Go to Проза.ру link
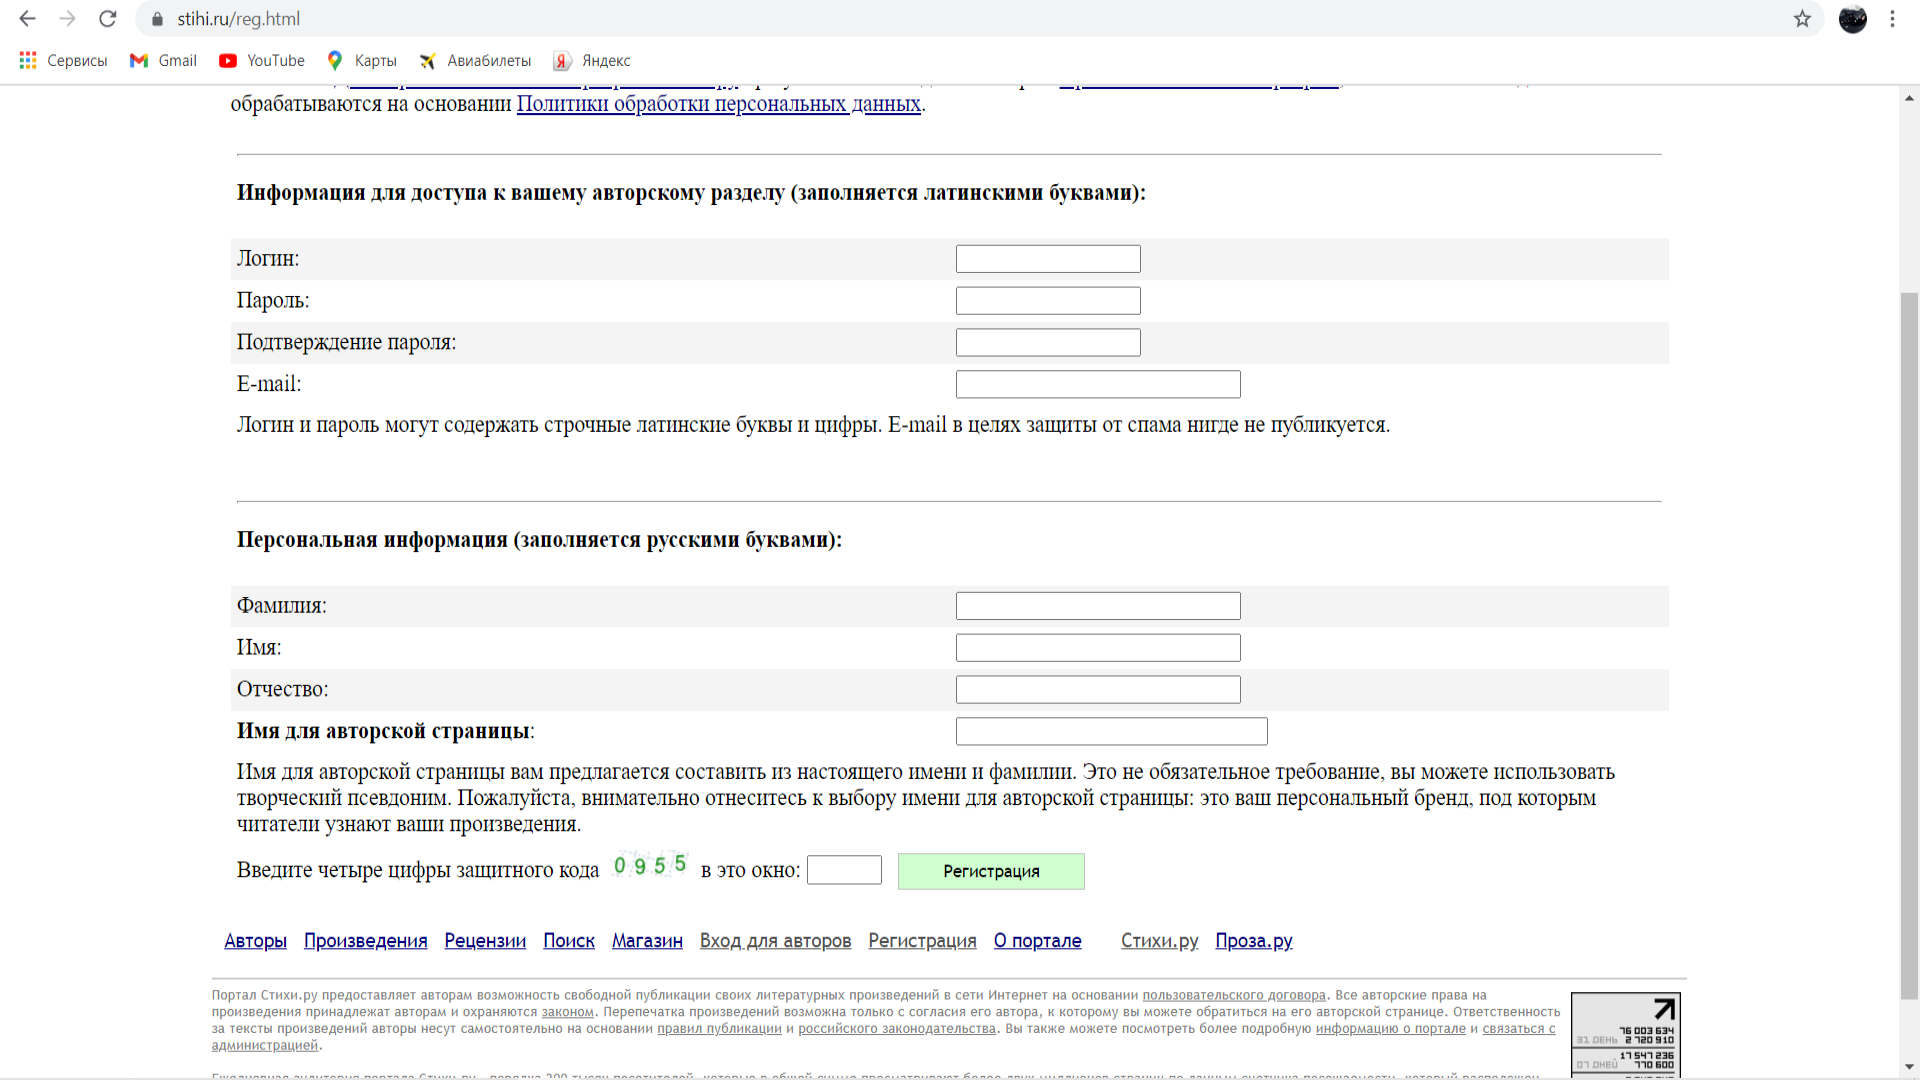Viewport: 1920px width, 1080px height. (1253, 941)
